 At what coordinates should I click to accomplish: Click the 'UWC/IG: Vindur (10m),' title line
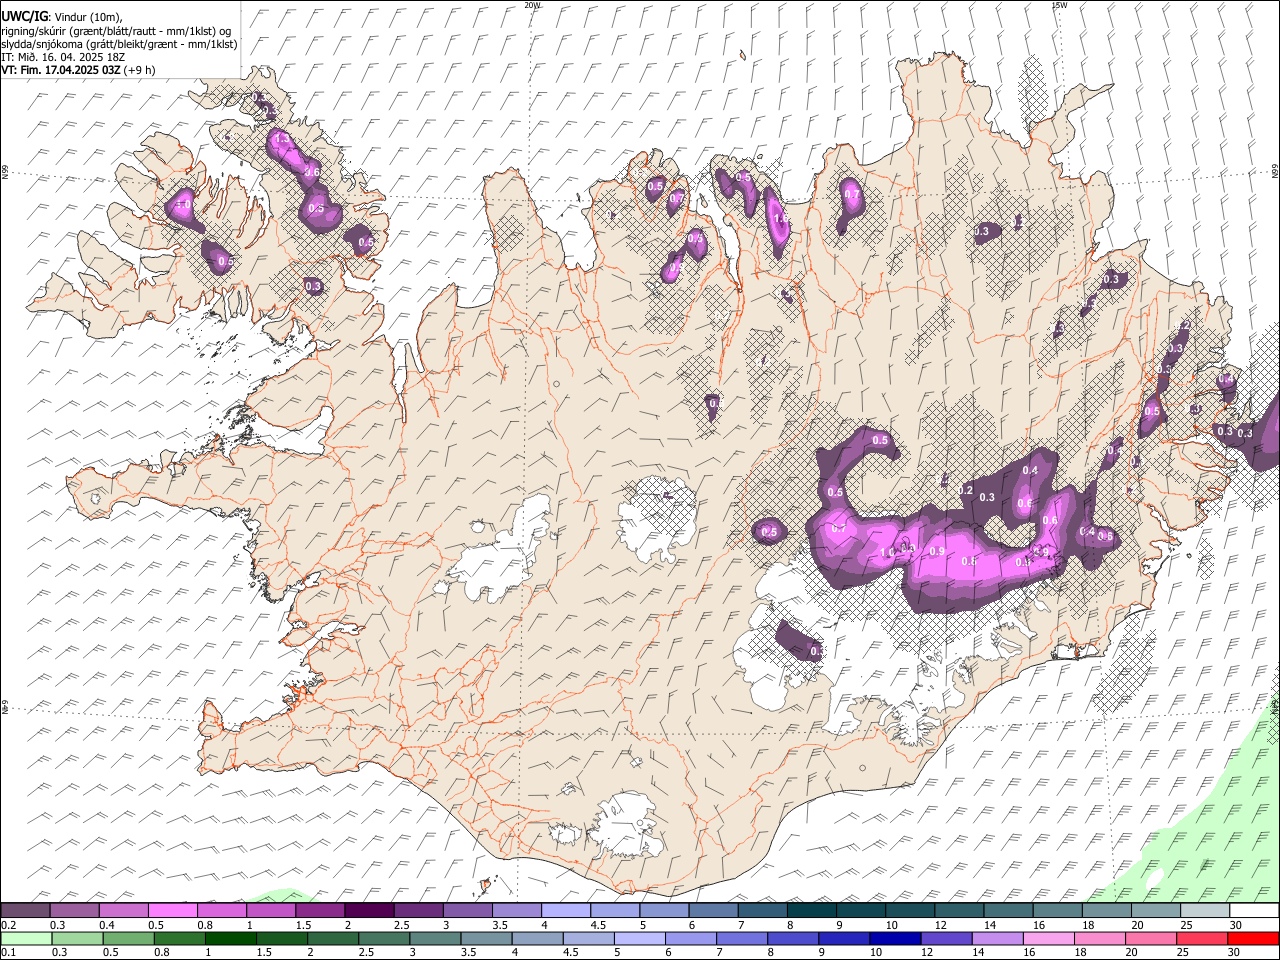pos(62,17)
